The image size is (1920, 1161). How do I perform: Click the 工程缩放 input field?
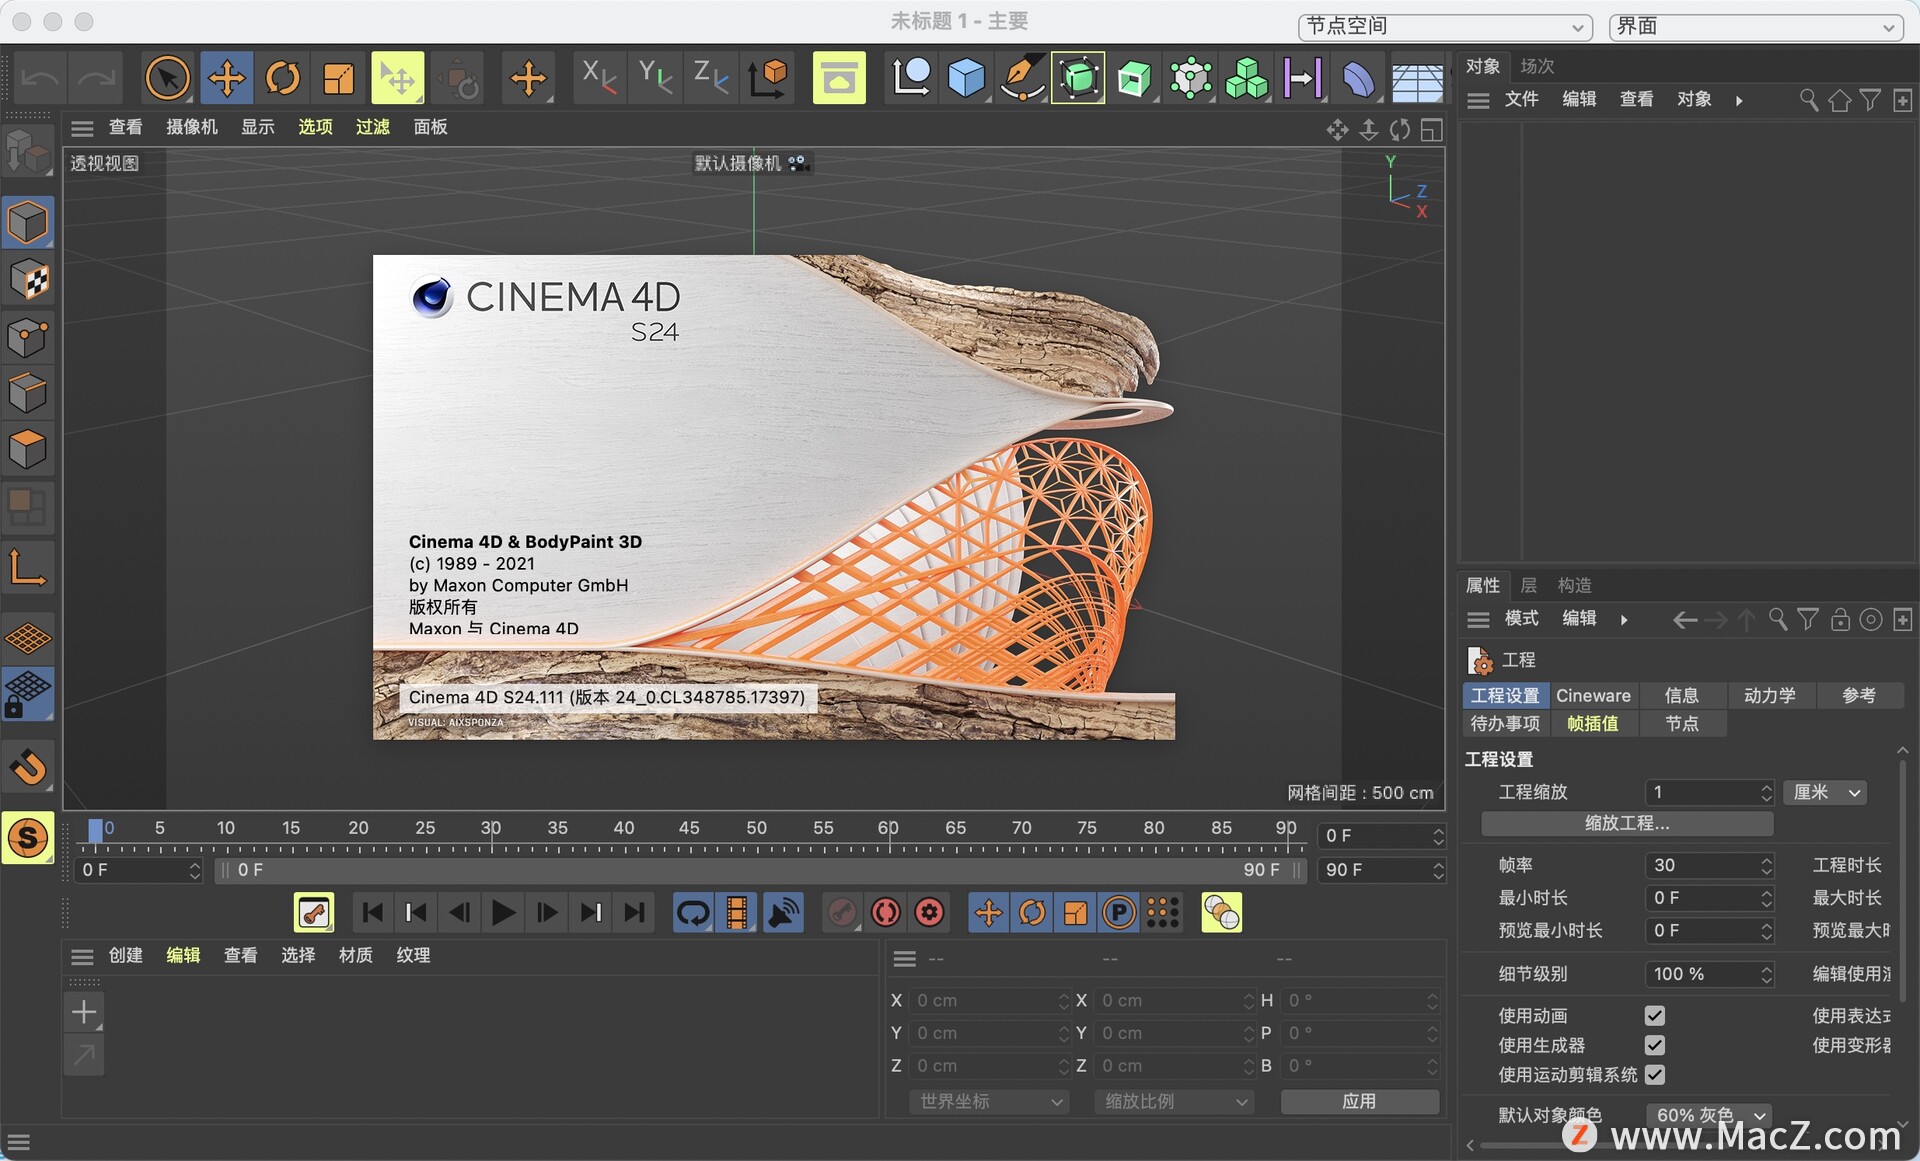coord(1709,793)
